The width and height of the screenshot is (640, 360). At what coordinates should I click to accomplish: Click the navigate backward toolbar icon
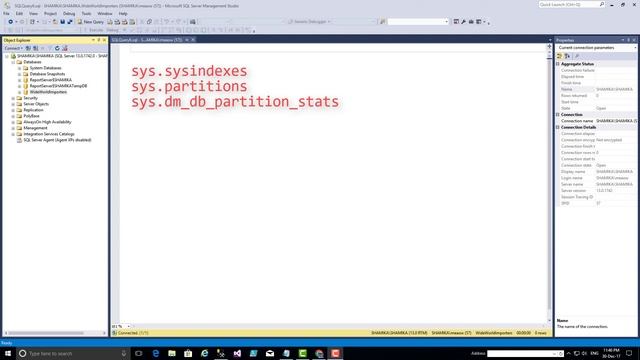(11, 22)
